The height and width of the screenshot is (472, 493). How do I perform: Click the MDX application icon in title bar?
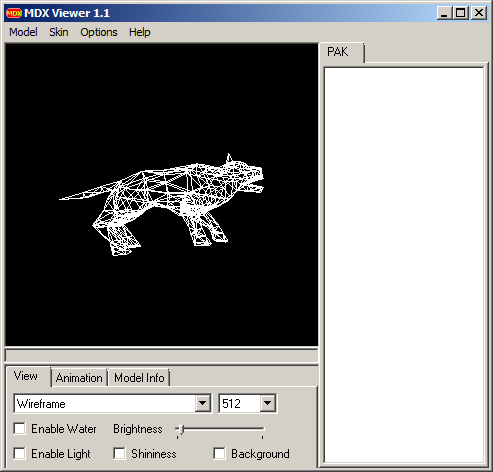pyautogui.click(x=14, y=13)
